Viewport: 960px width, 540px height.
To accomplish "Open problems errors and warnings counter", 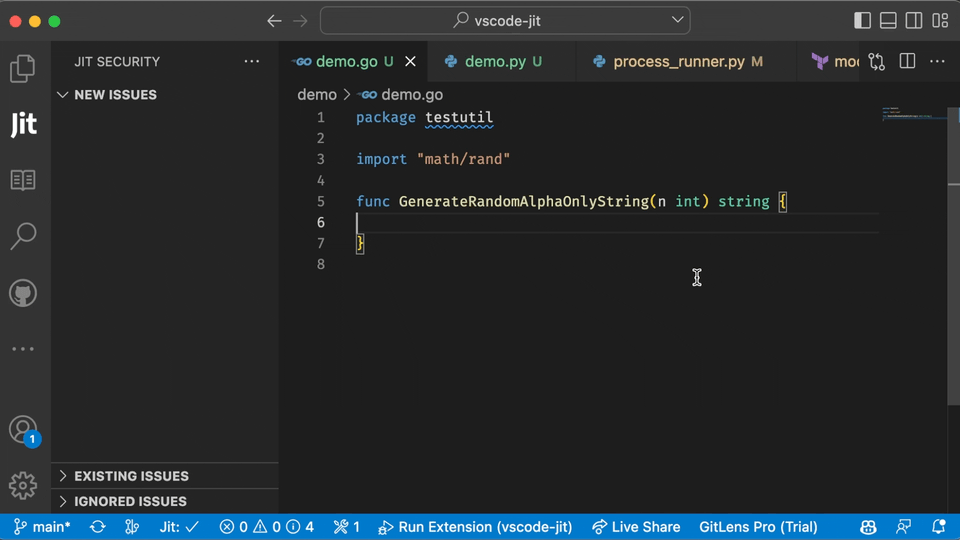I will pyautogui.click(x=266, y=527).
